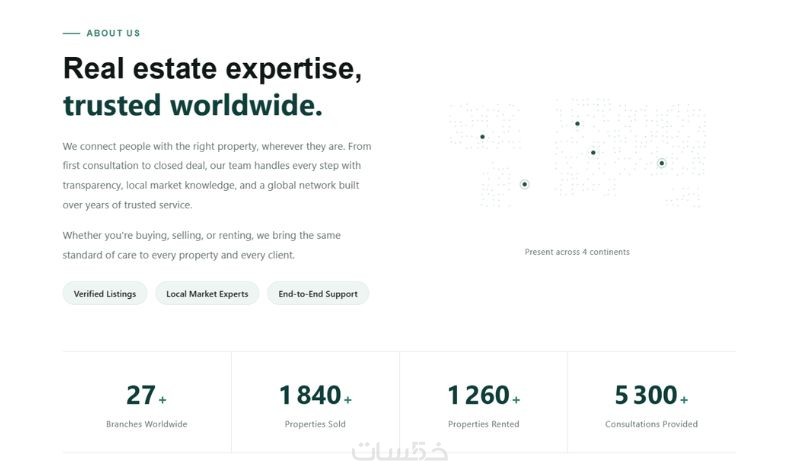
Task: Click the 'Real estate expertise,' heading line
Action: (x=212, y=68)
